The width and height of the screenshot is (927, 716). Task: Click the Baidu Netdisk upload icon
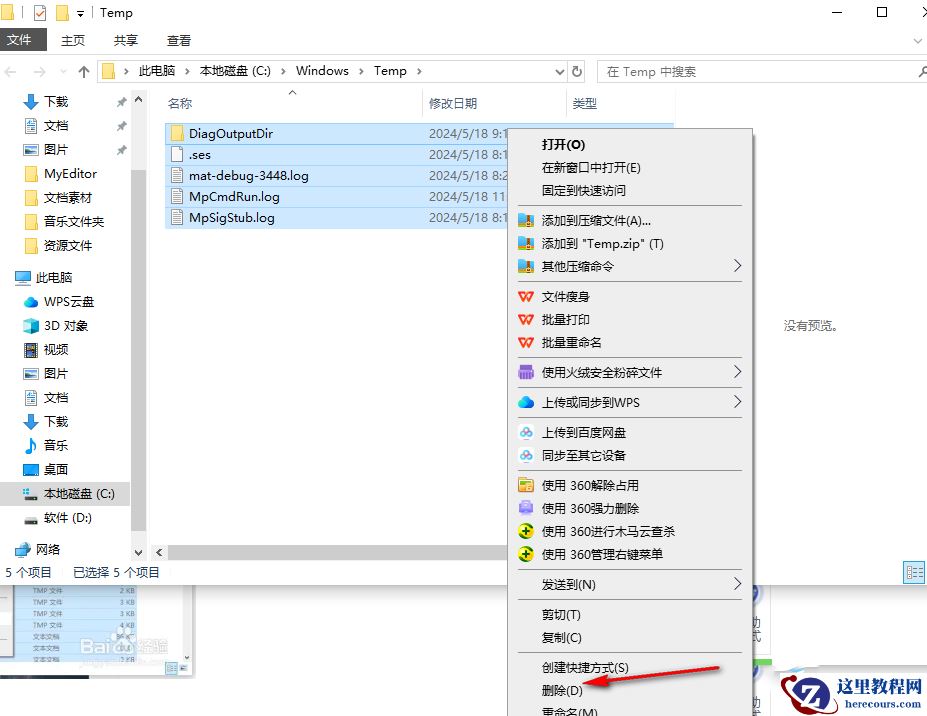pyautogui.click(x=527, y=432)
